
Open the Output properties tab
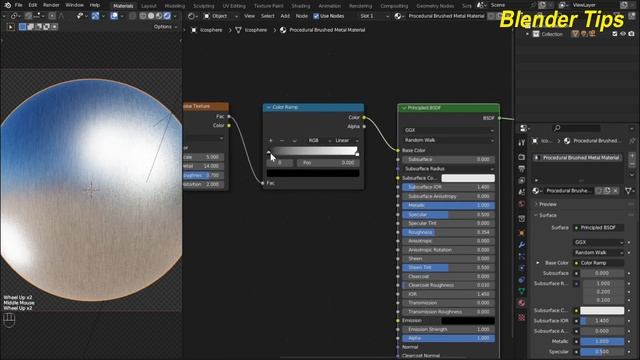tap(522, 169)
